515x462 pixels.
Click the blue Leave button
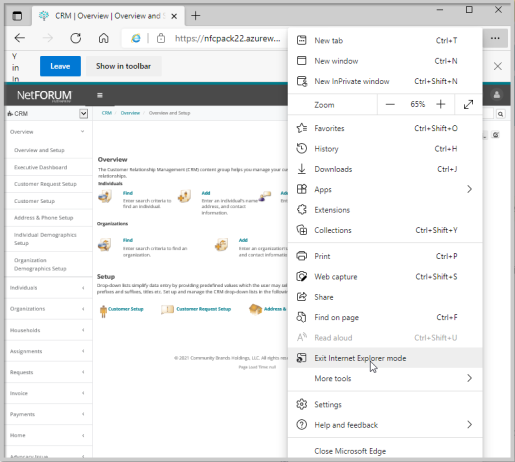pyautogui.click(x=60, y=66)
